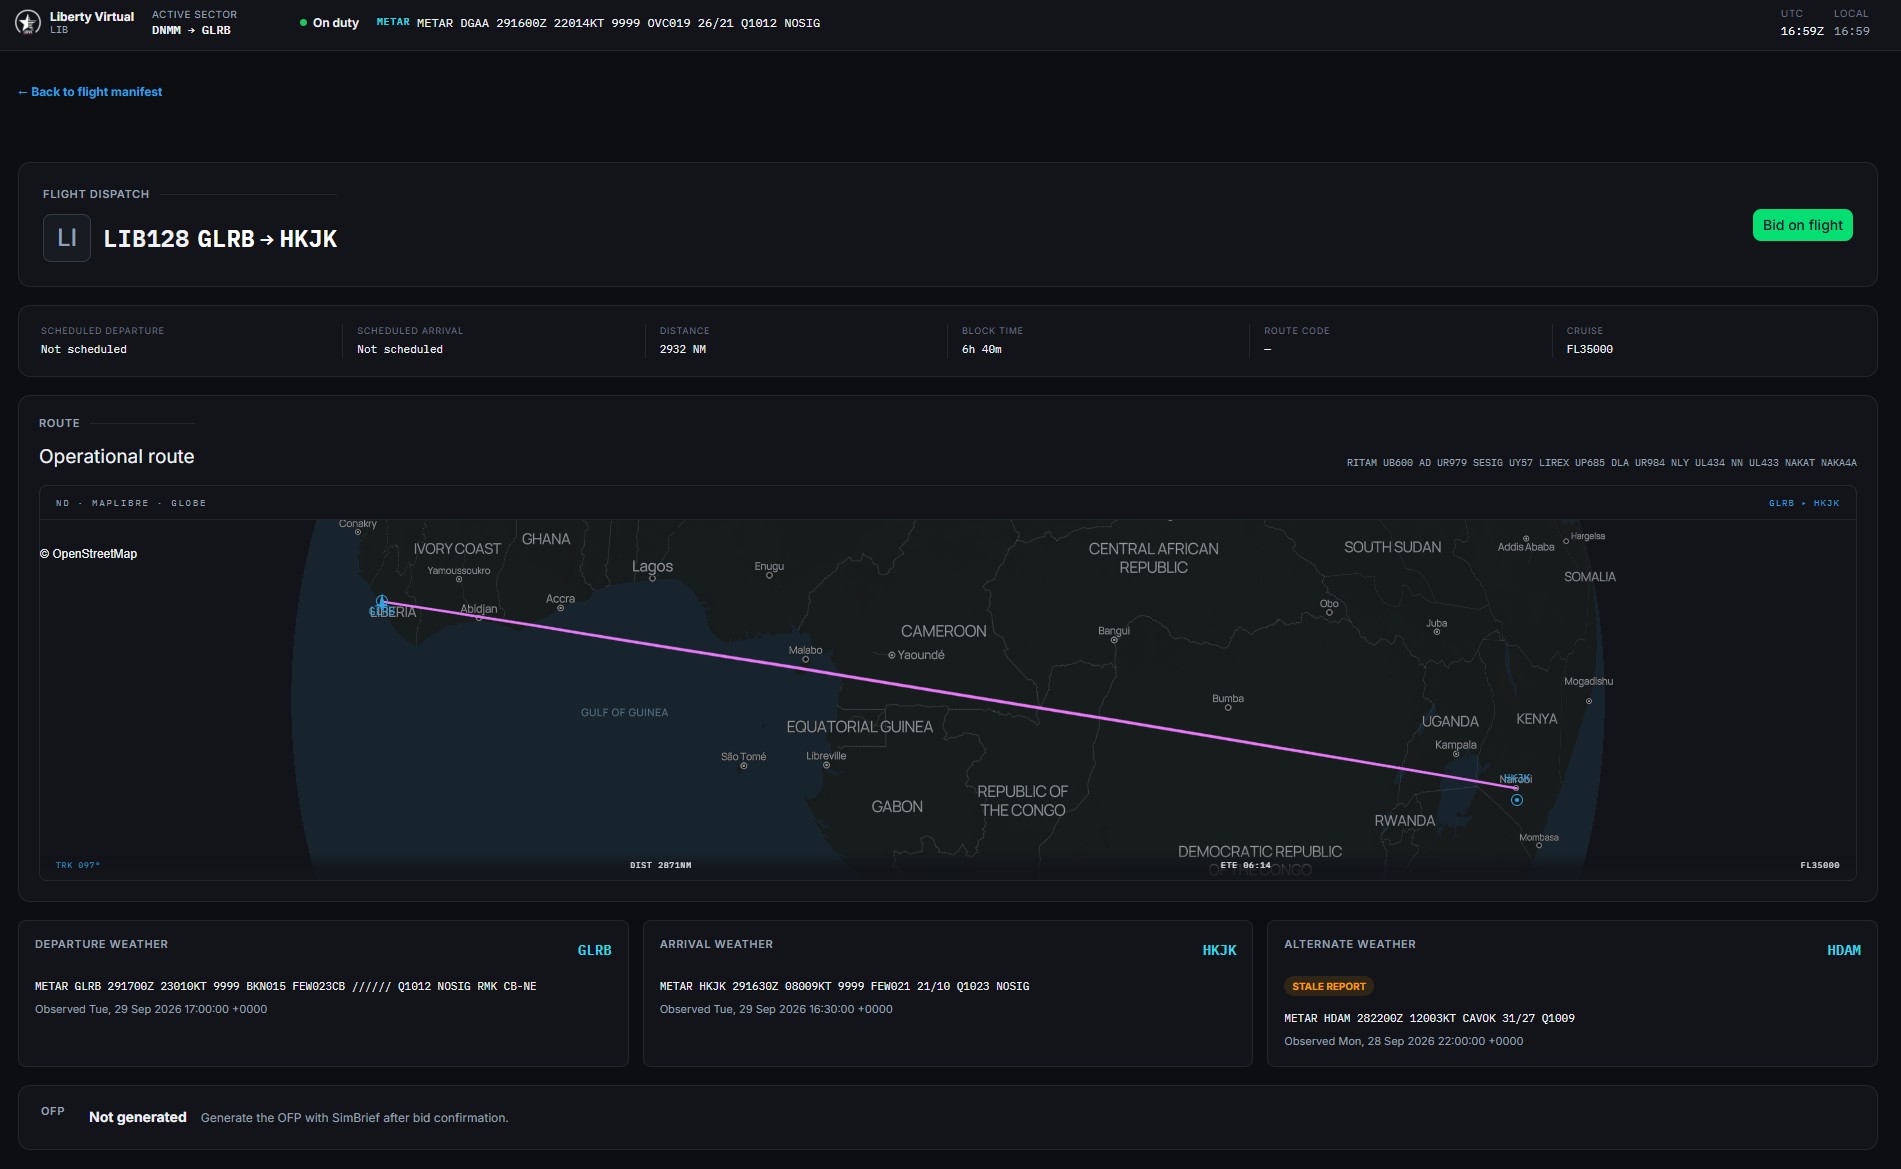This screenshot has width=1901, height=1169.
Task: Click the DNMM → GLRB active sector
Action: (x=191, y=31)
